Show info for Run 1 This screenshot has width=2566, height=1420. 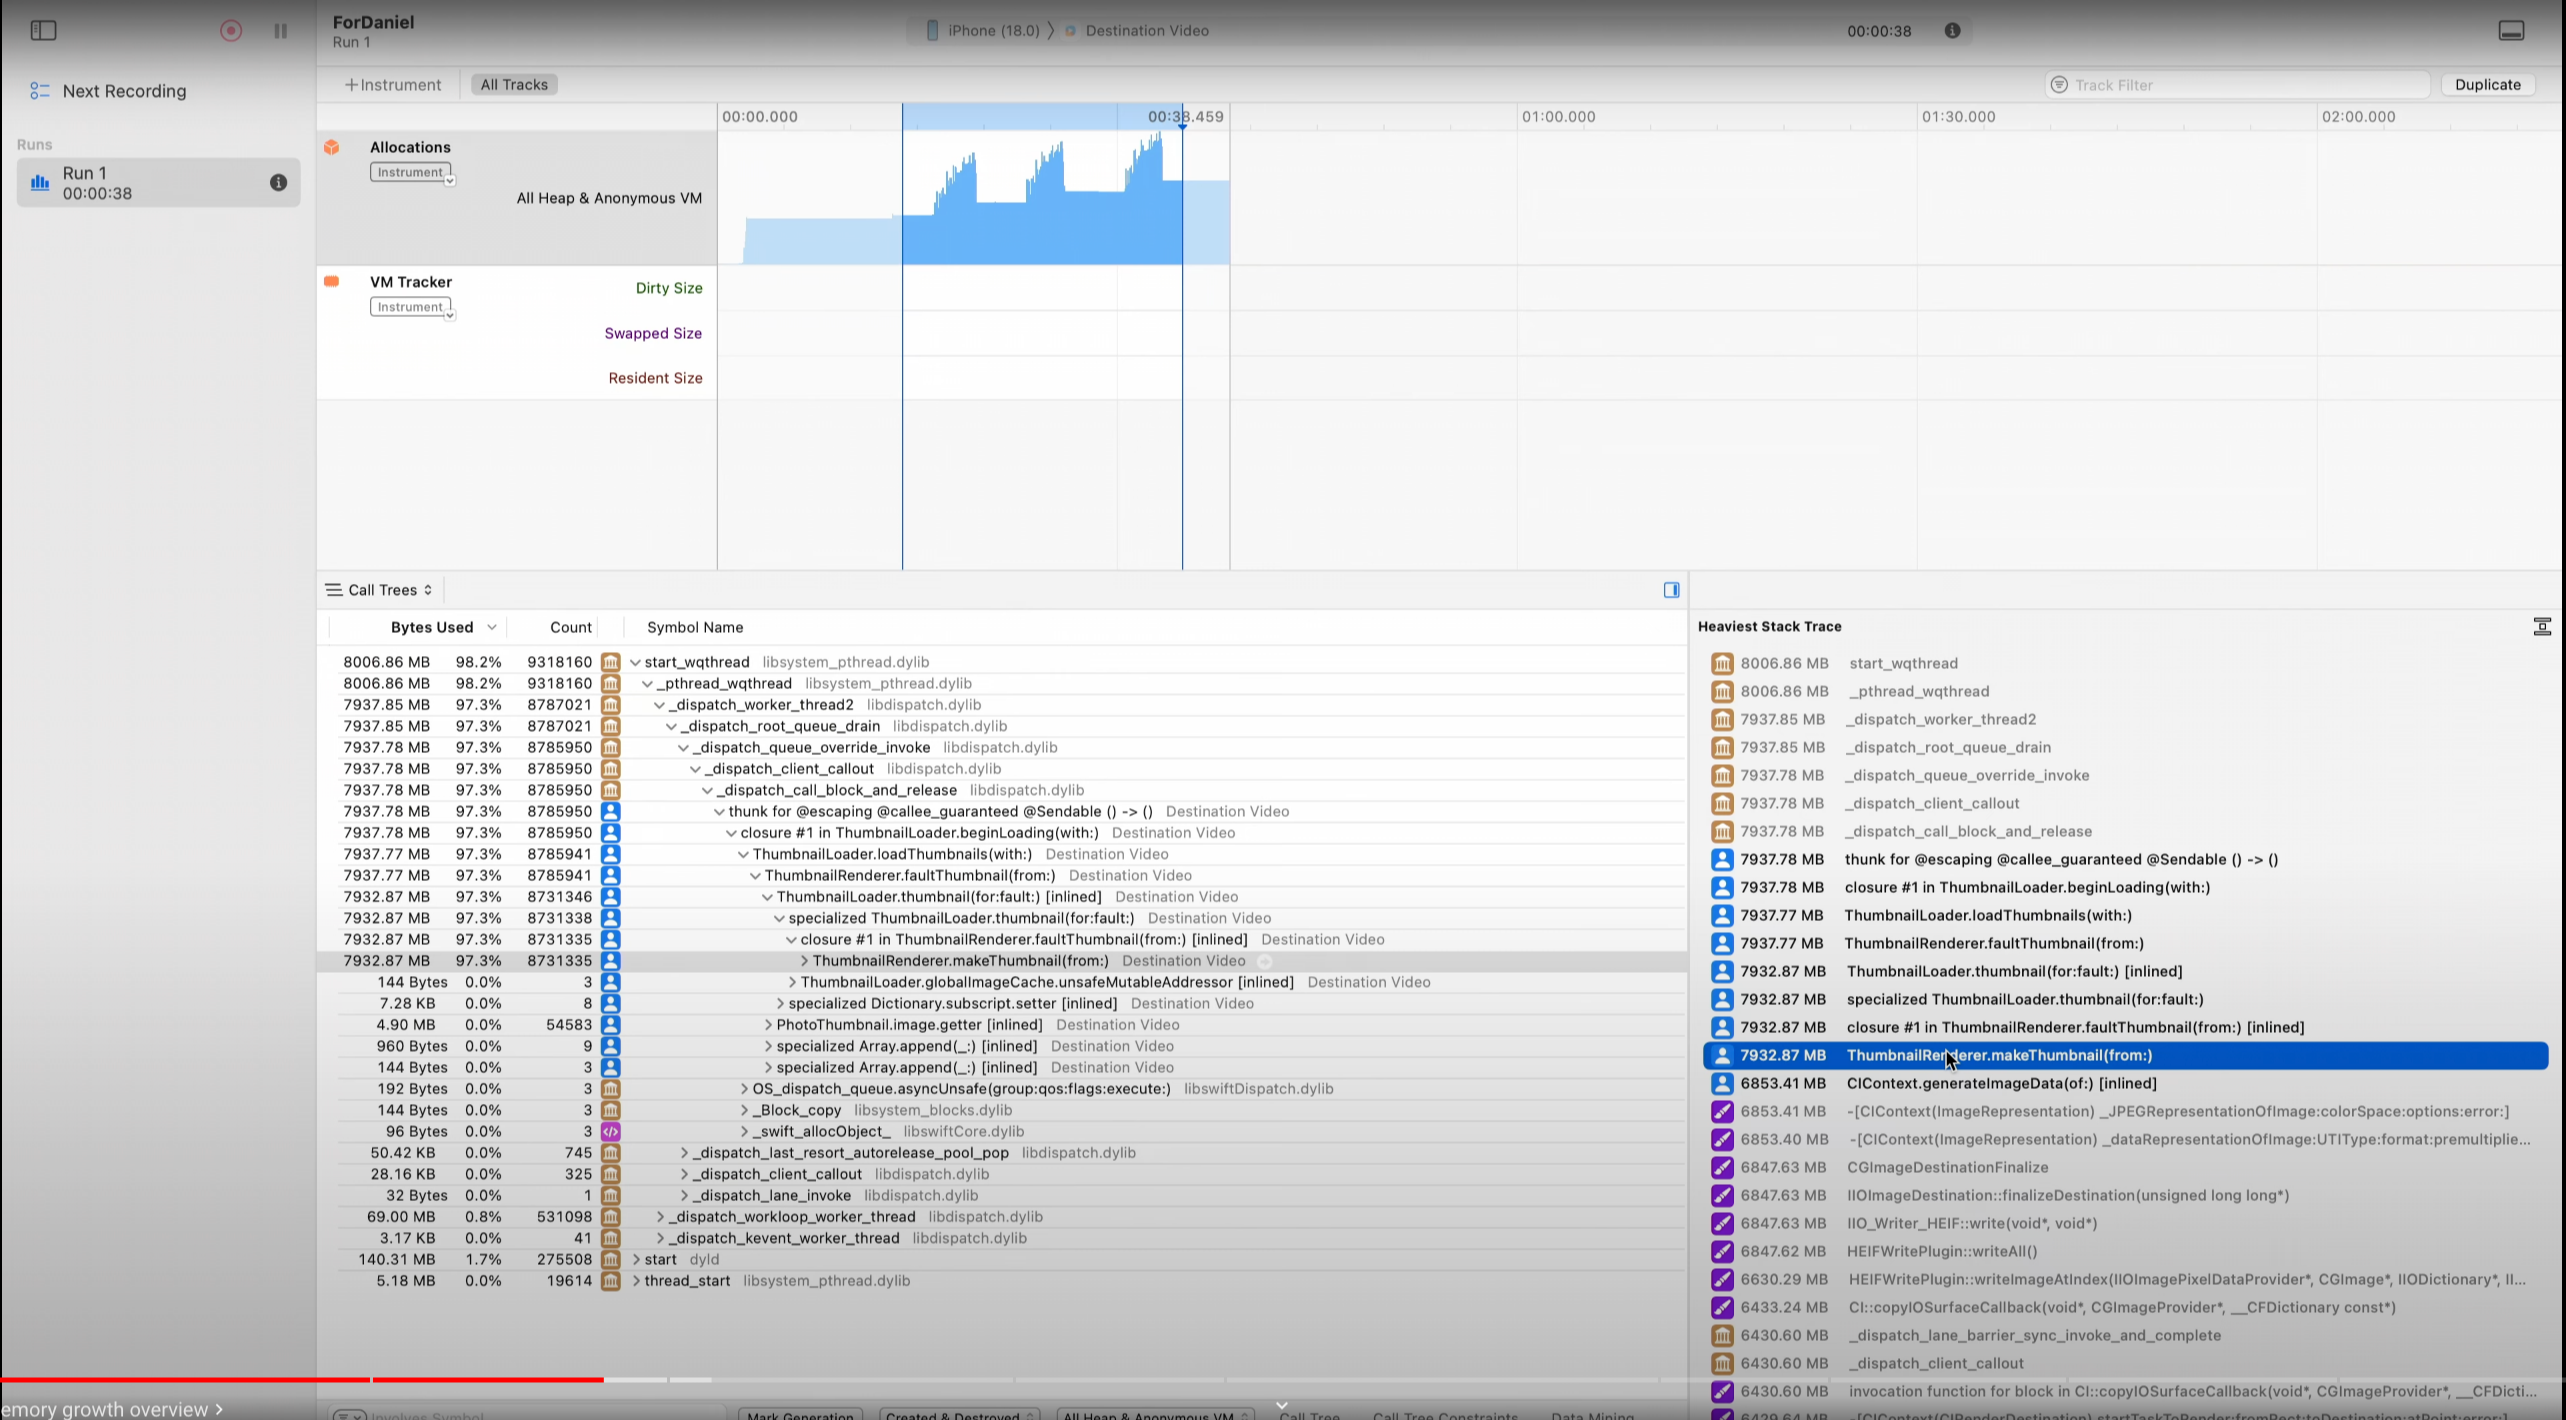click(278, 182)
